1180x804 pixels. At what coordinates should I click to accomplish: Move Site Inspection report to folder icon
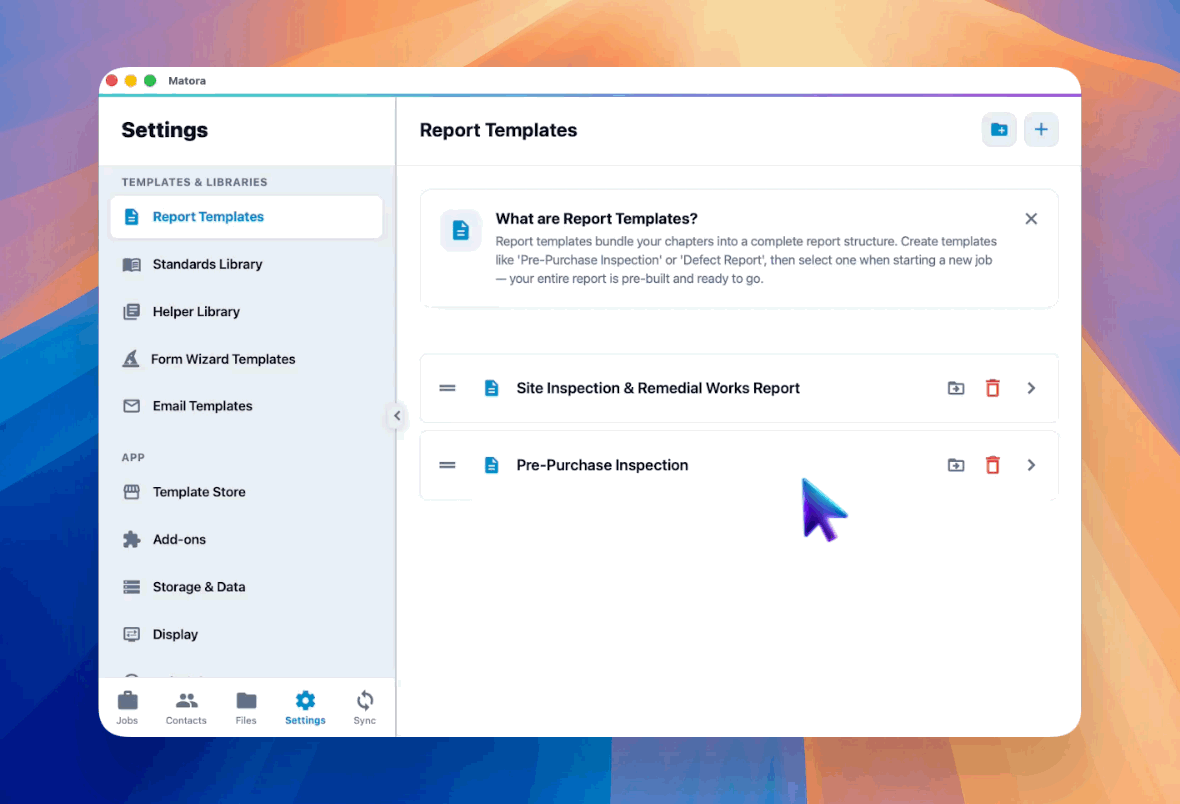click(x=956, y=388)
